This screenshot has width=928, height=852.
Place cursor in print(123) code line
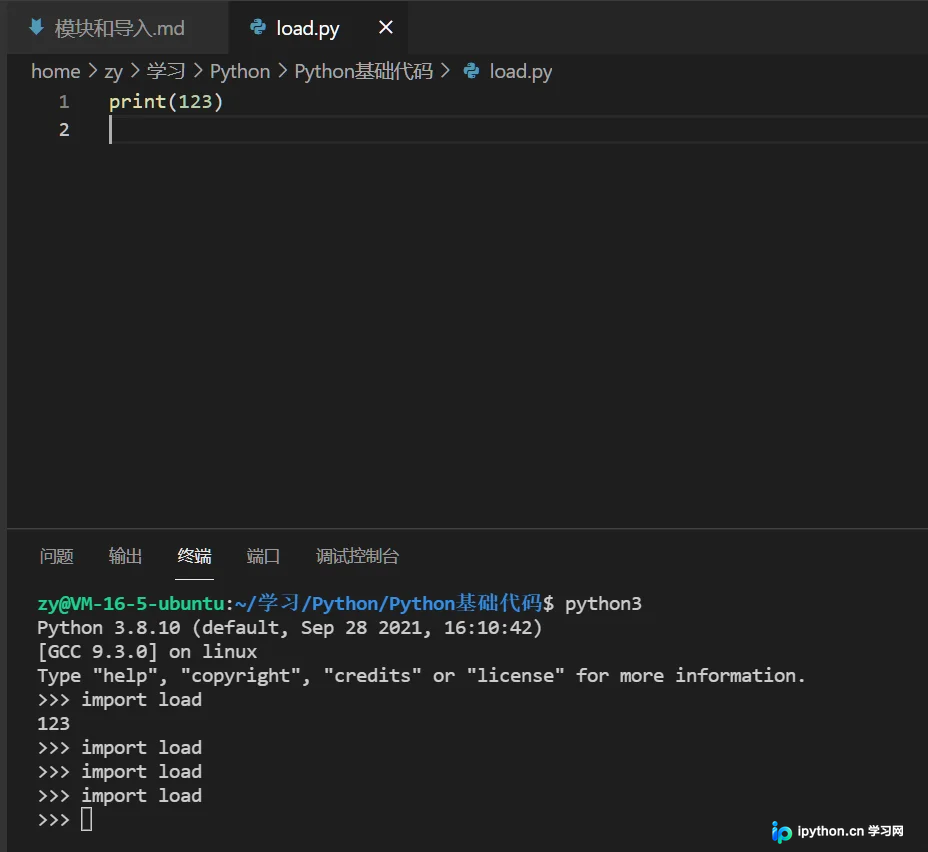pyautogui.click(x=166, y=102)
